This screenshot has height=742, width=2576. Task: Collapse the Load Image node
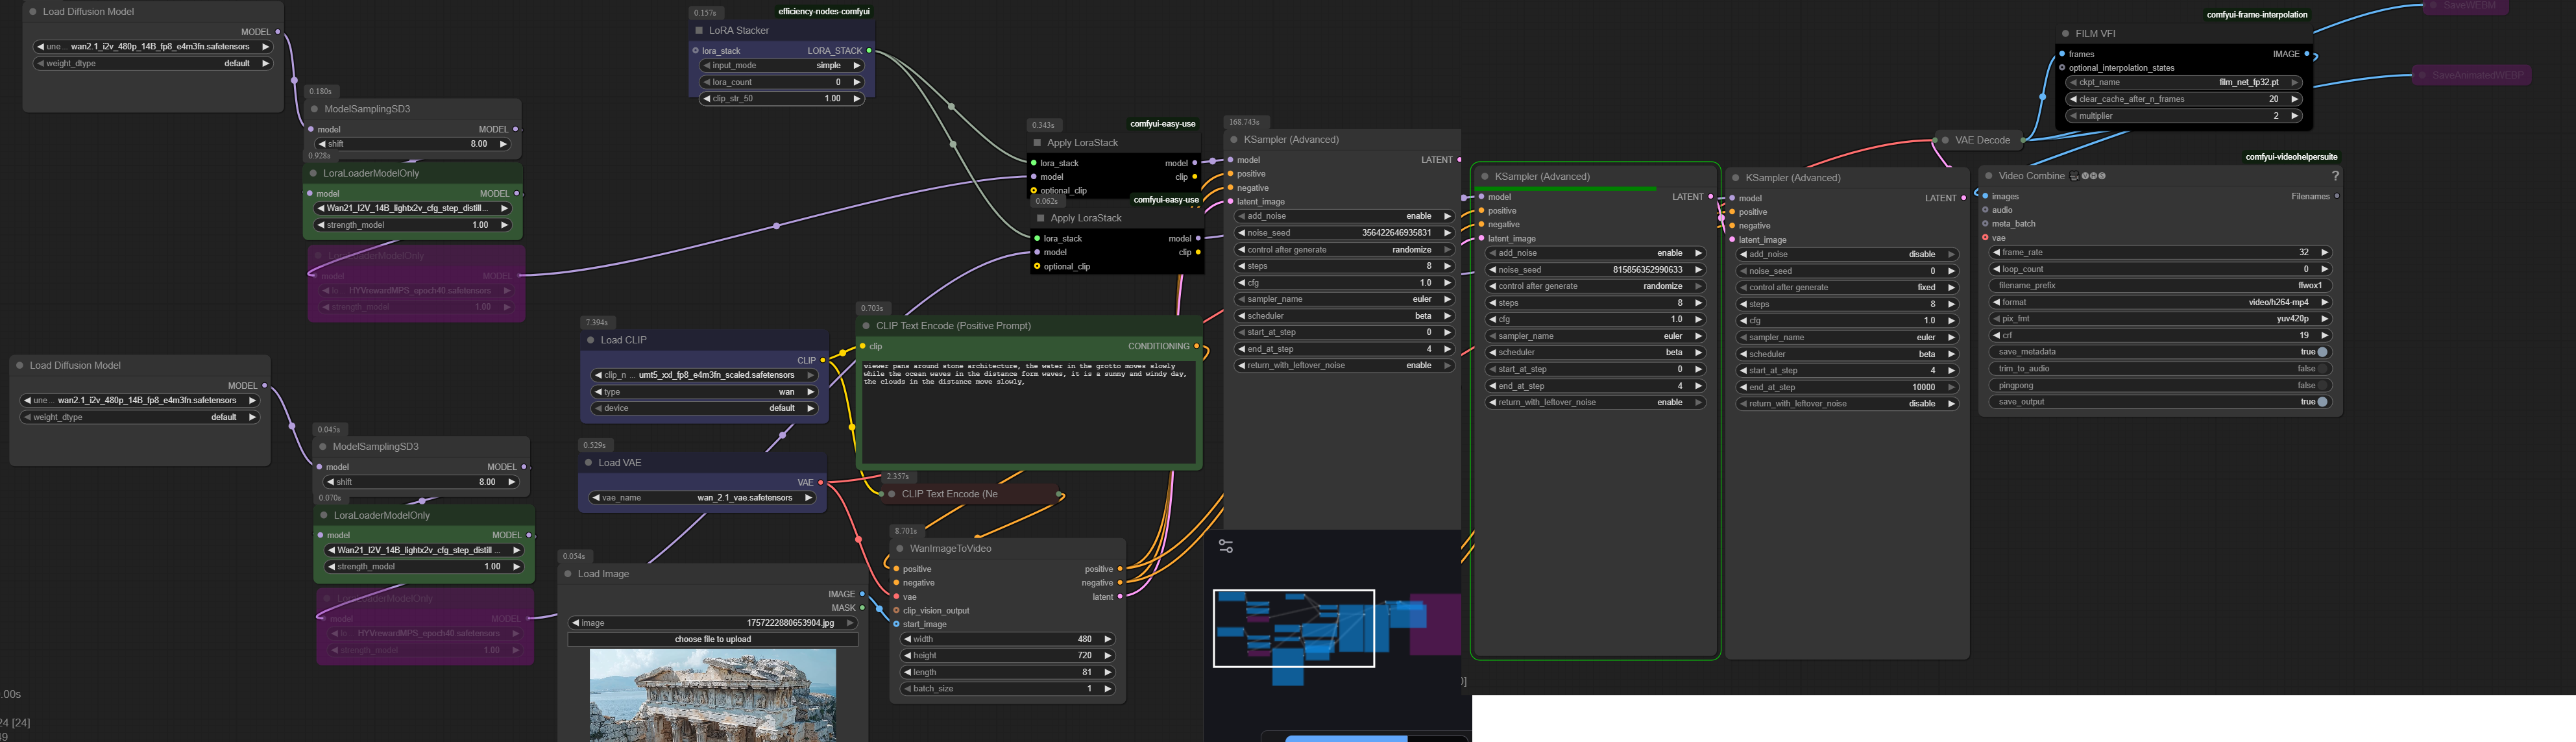[x=568, y=574]
